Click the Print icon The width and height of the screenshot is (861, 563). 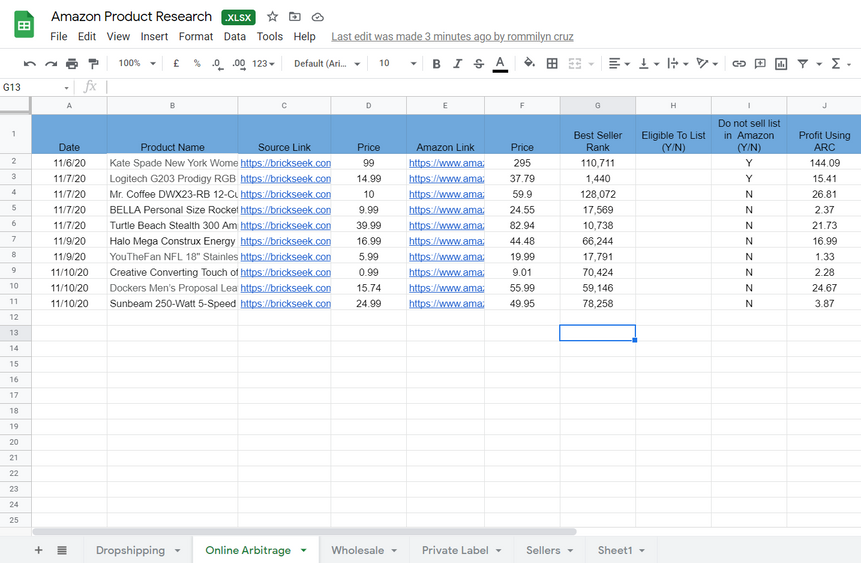click(x=72, y=64)
